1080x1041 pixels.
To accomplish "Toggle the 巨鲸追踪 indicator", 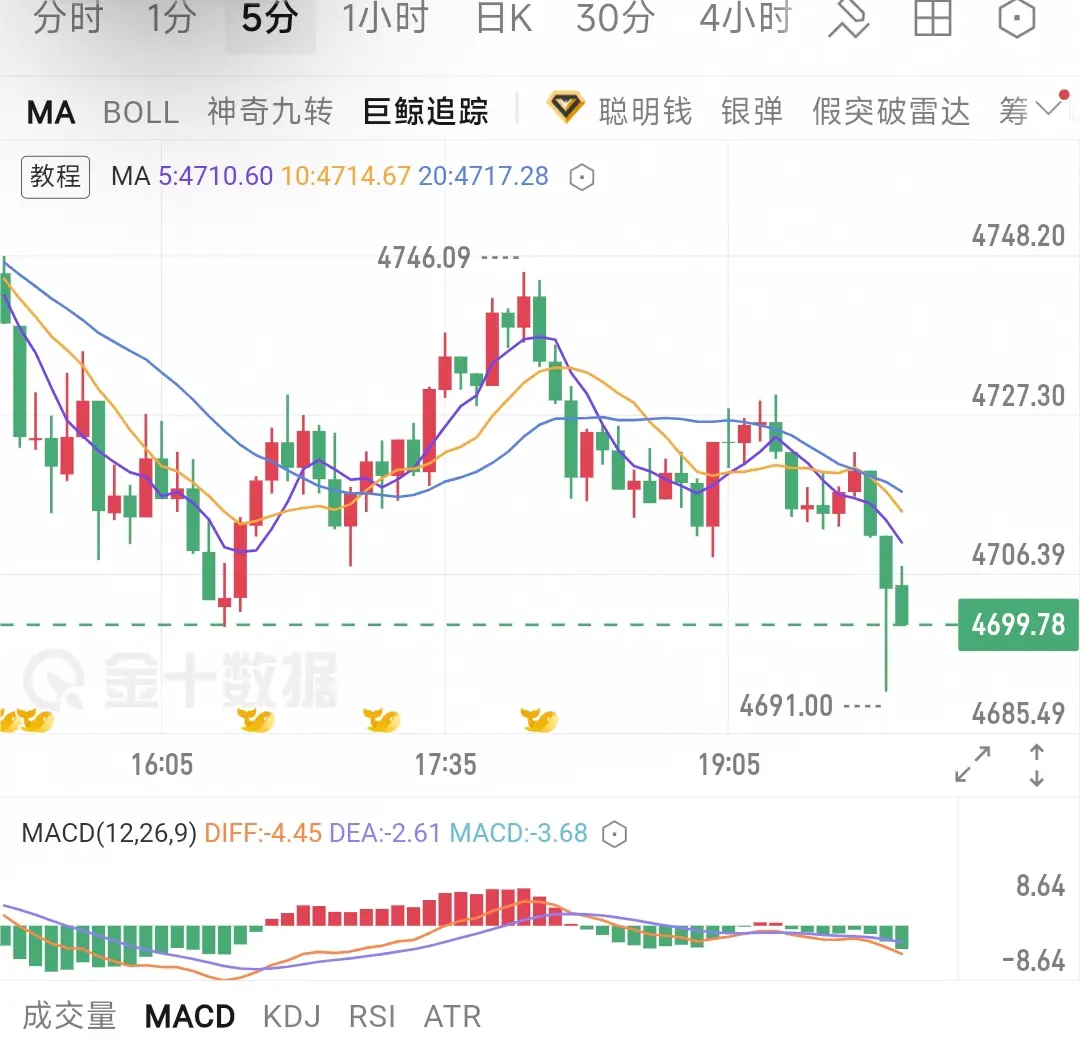I will click(x=426, y=112).
